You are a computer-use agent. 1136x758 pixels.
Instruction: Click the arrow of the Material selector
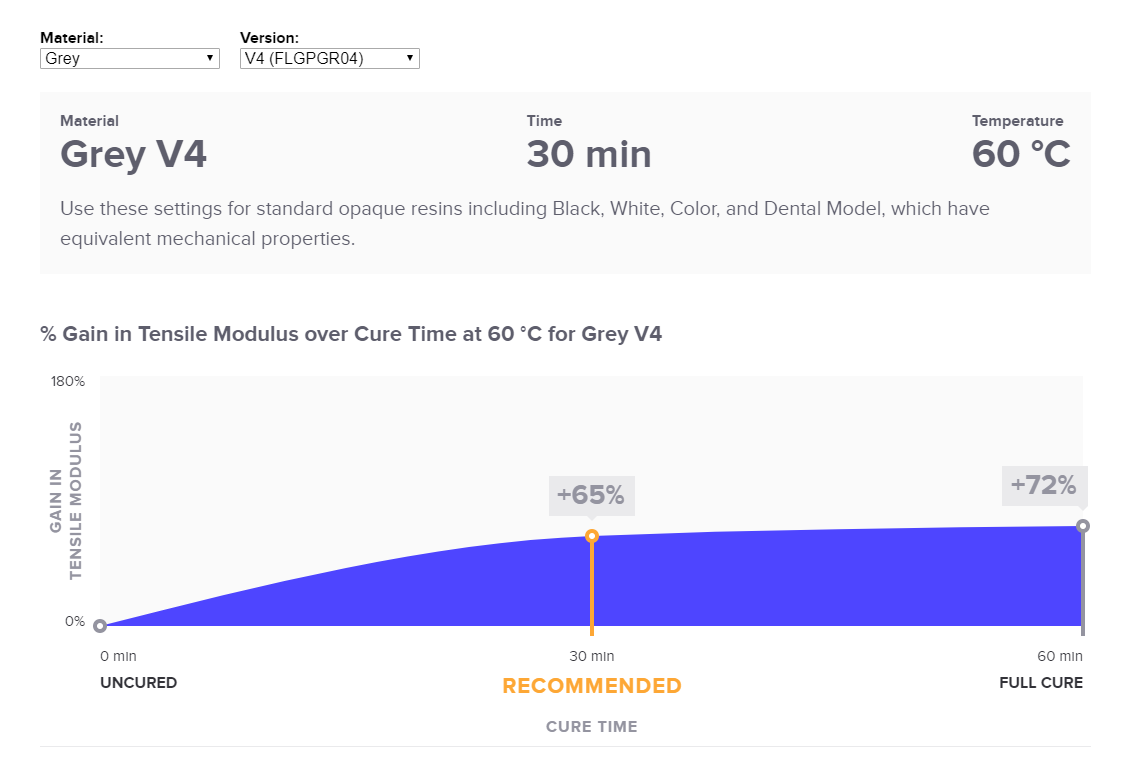click(209, 58)
